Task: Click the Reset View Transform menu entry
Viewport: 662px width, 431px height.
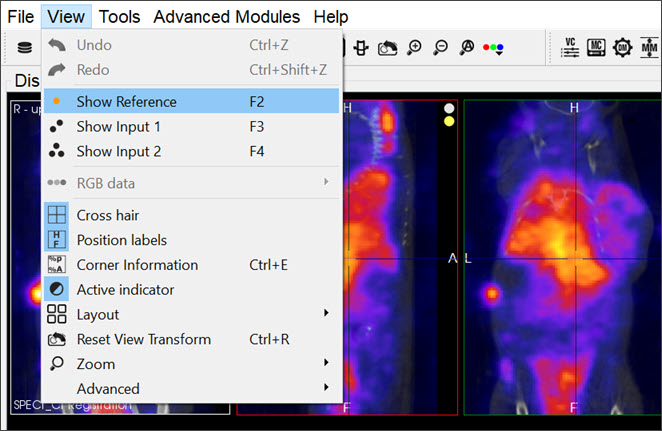Action: [143, 339]
